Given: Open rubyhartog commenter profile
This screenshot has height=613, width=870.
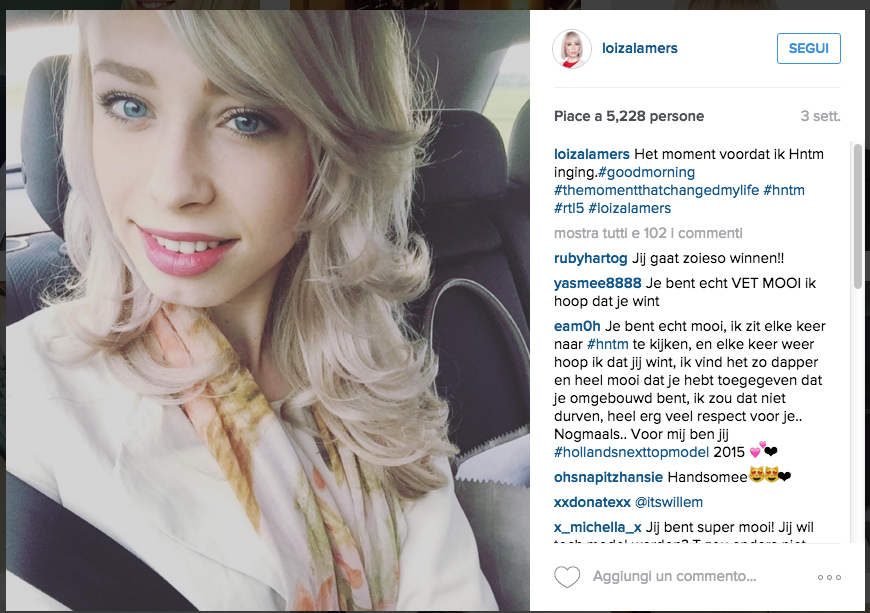Looking at the screenshot, I should point(590,259).
